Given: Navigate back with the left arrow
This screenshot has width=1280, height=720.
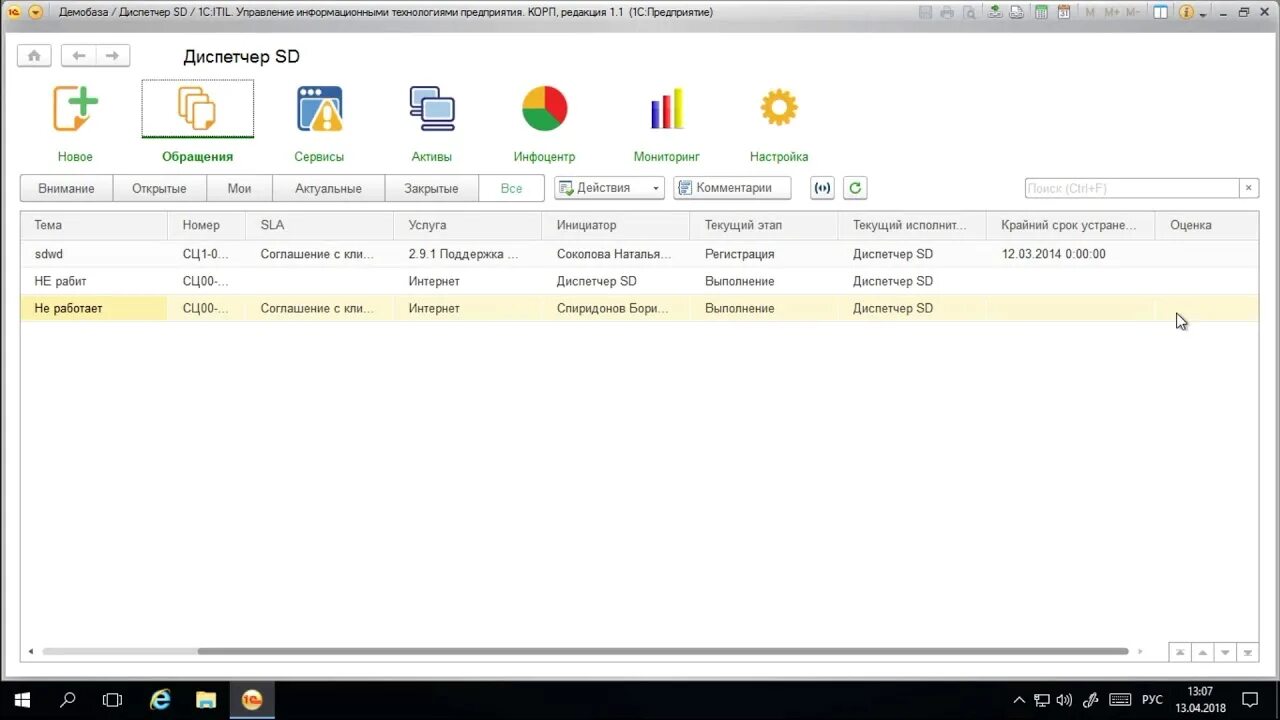Looking at the screenshot, I should coord(79,56).
